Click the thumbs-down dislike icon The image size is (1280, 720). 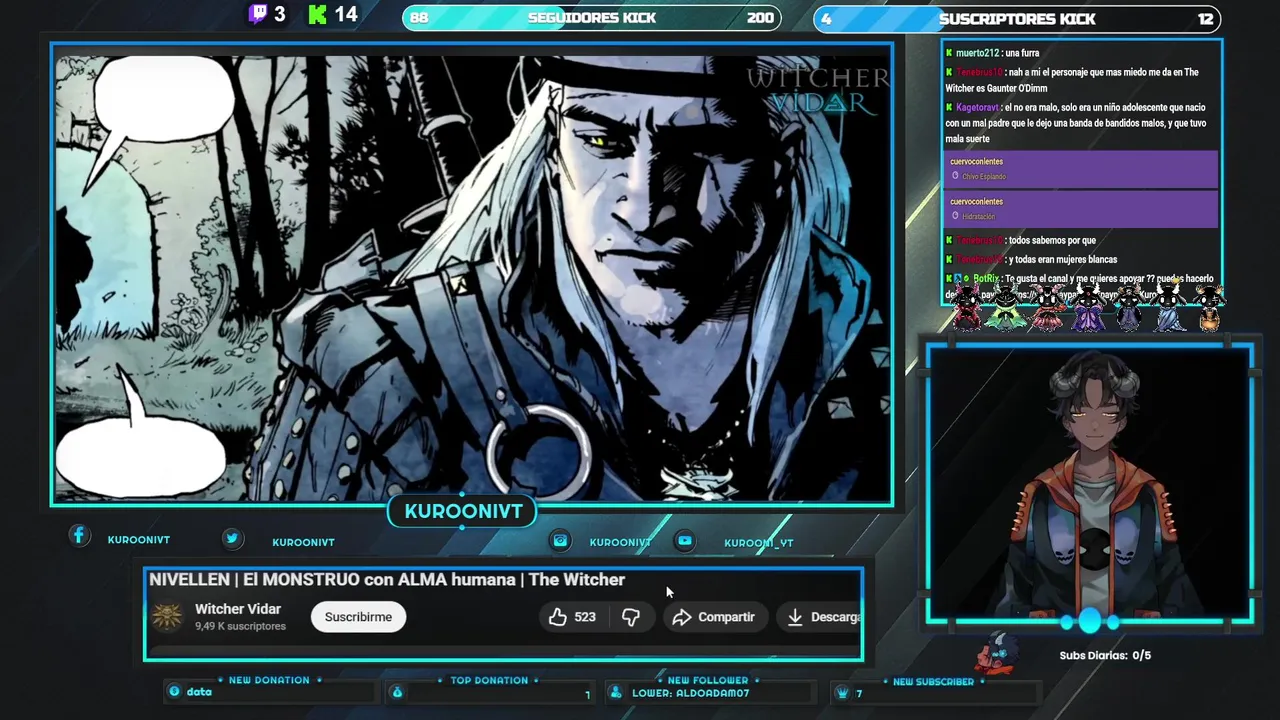click(x=631, y=617)
